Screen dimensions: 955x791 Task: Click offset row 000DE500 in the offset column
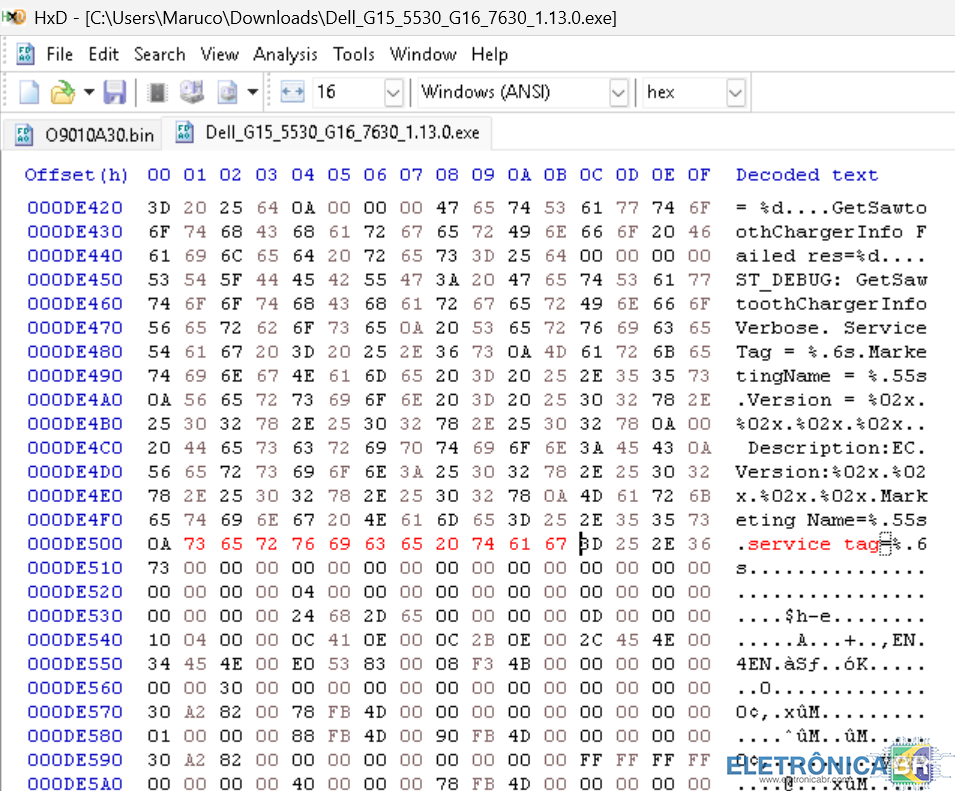[x=75, y=544]
